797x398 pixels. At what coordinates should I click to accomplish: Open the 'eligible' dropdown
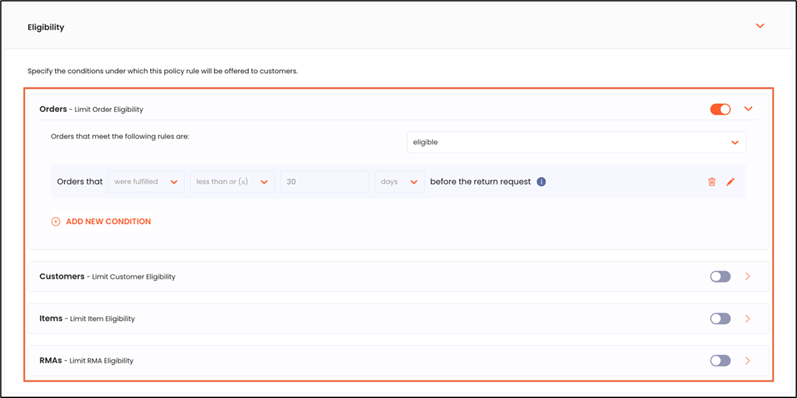(576, 142)
